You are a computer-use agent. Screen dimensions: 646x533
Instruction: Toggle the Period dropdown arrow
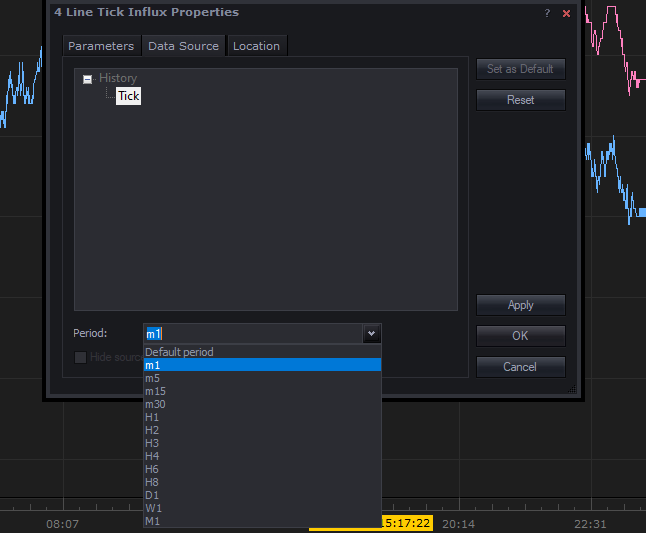[372, 334]
